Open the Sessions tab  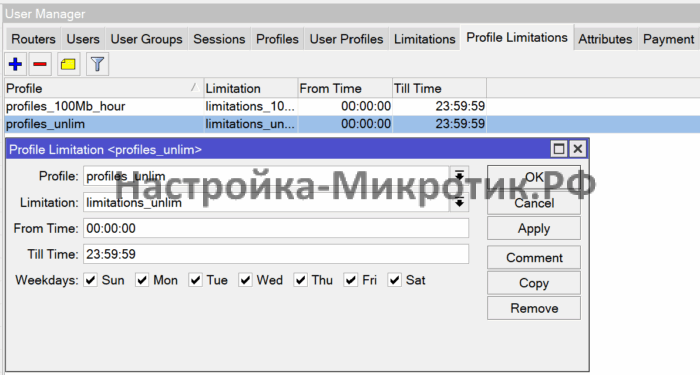click(219, 39)
